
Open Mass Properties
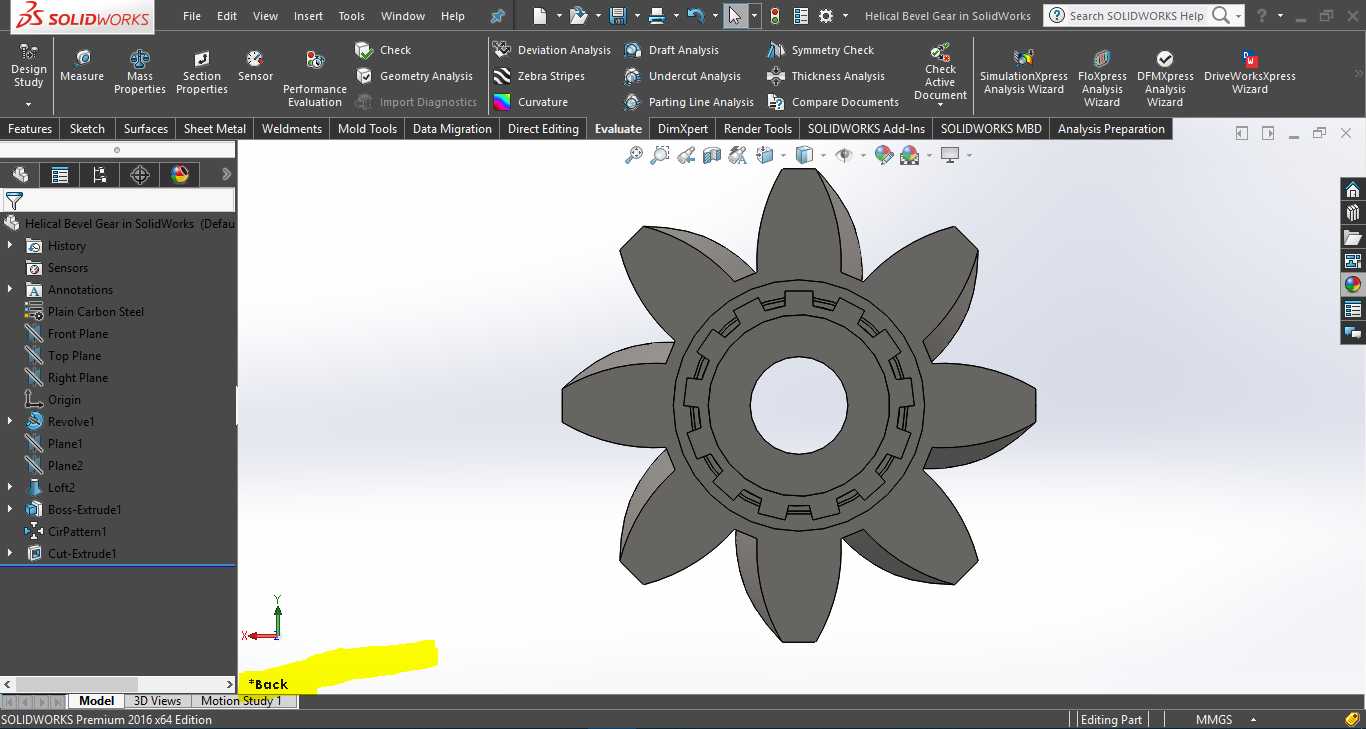point(140,73)
